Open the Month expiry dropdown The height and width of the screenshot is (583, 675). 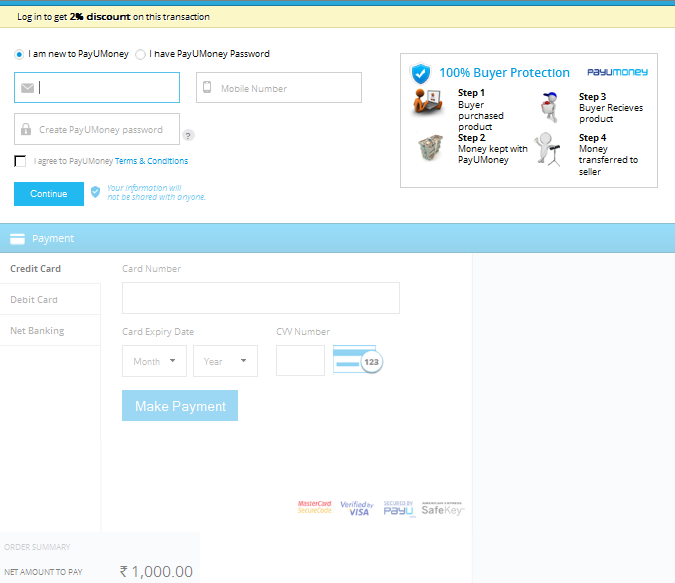[x=154, y=361]
